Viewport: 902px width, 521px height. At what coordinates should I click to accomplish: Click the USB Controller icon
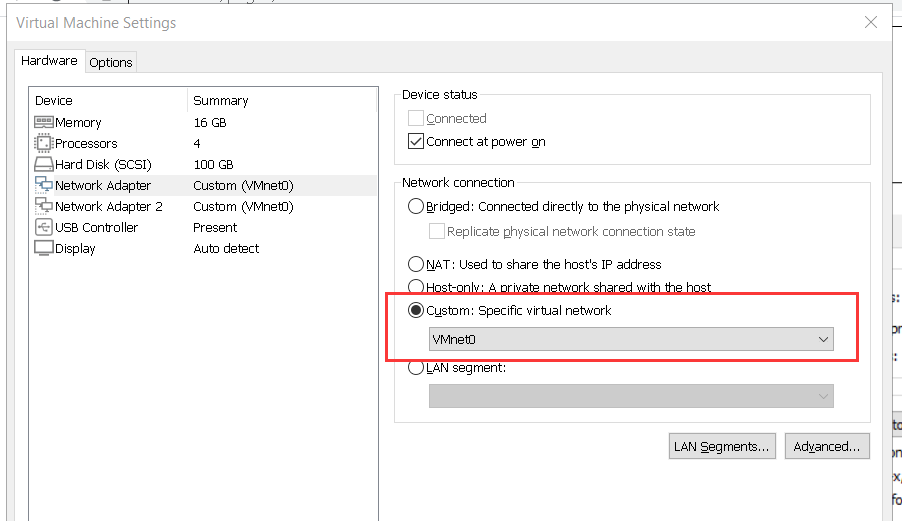tap(44, 227)
